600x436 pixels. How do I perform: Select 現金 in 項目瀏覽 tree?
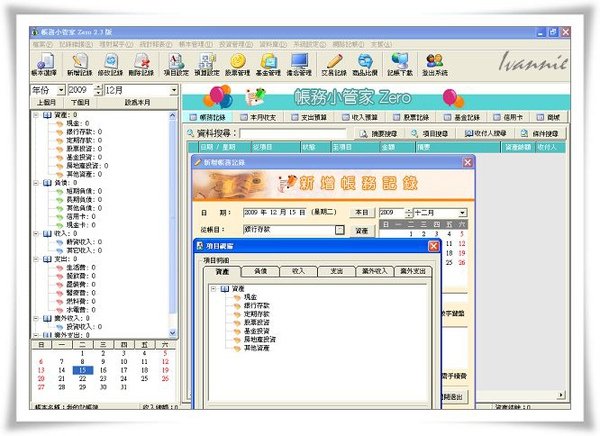[251, 297]
